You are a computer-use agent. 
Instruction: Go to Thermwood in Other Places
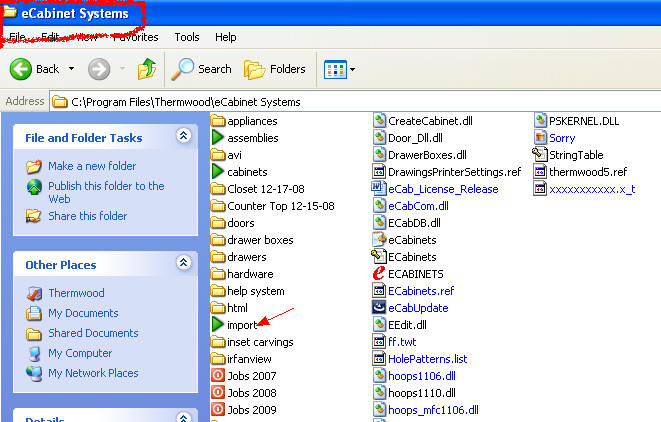tap(76, 293)
